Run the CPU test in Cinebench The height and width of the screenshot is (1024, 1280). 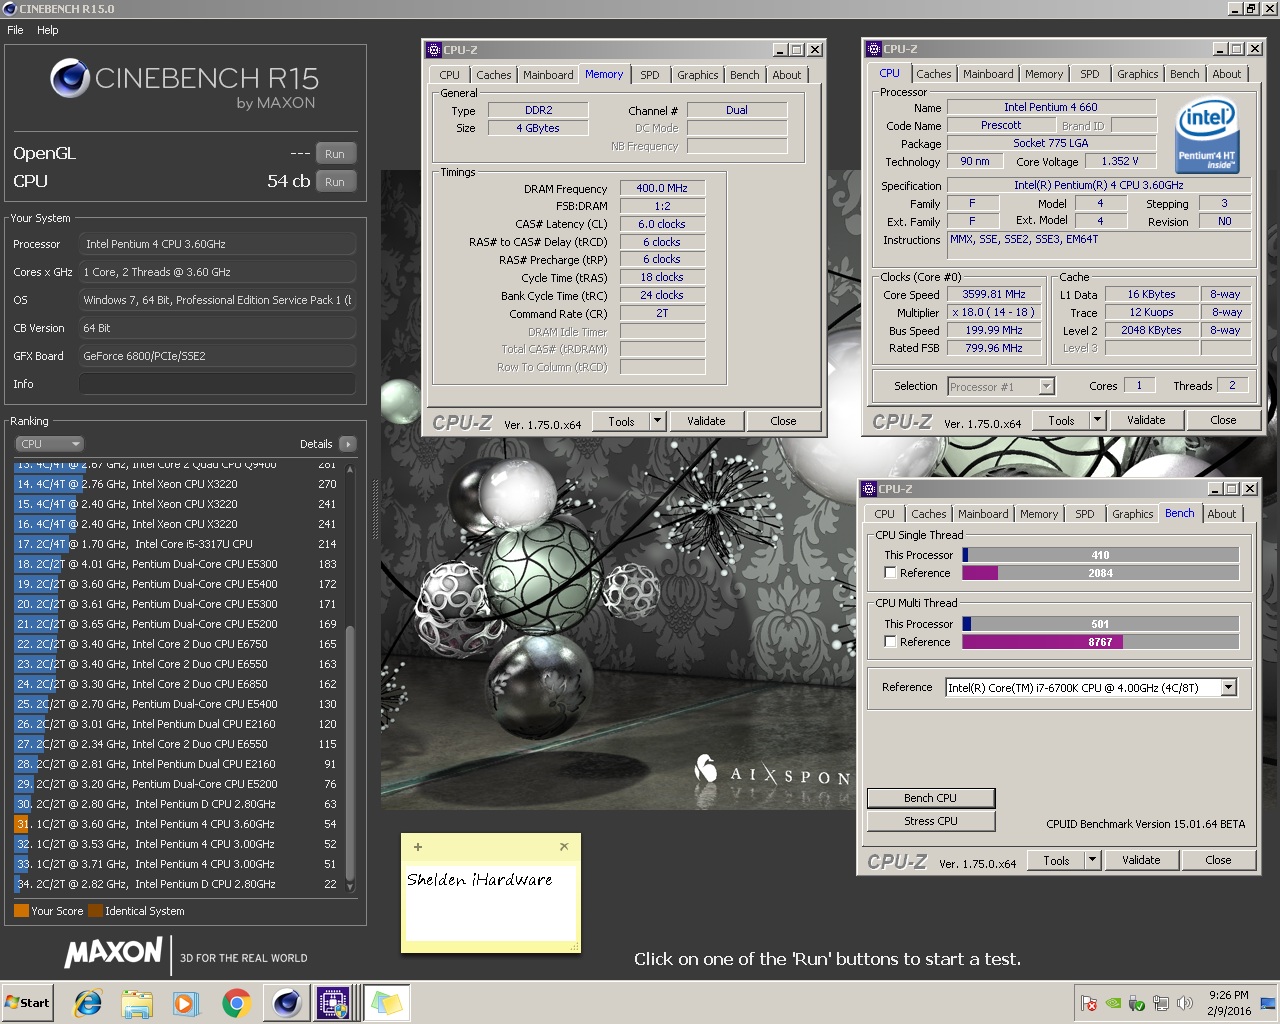pyautogui.click(x=335, y=182)
